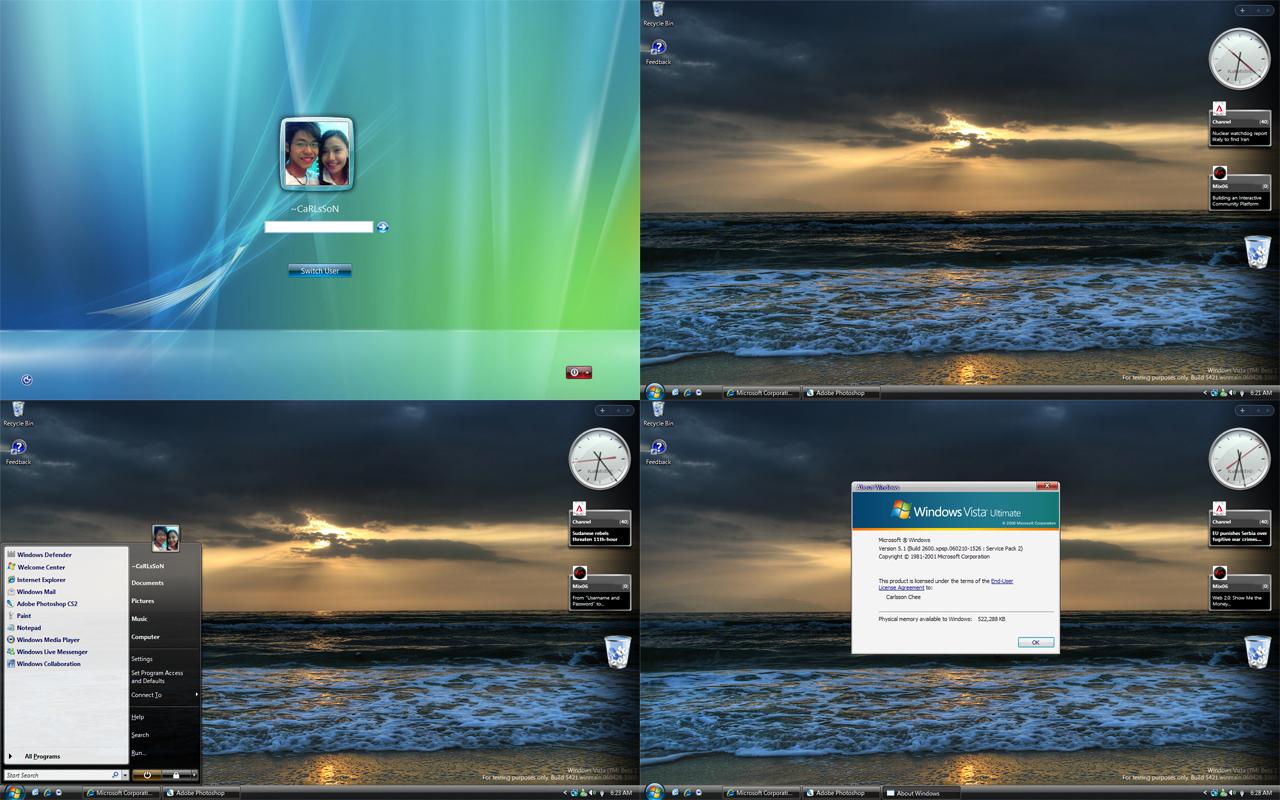
Task: Open Feedback icon on the 8:21 AM desktop
Action: 658,52
